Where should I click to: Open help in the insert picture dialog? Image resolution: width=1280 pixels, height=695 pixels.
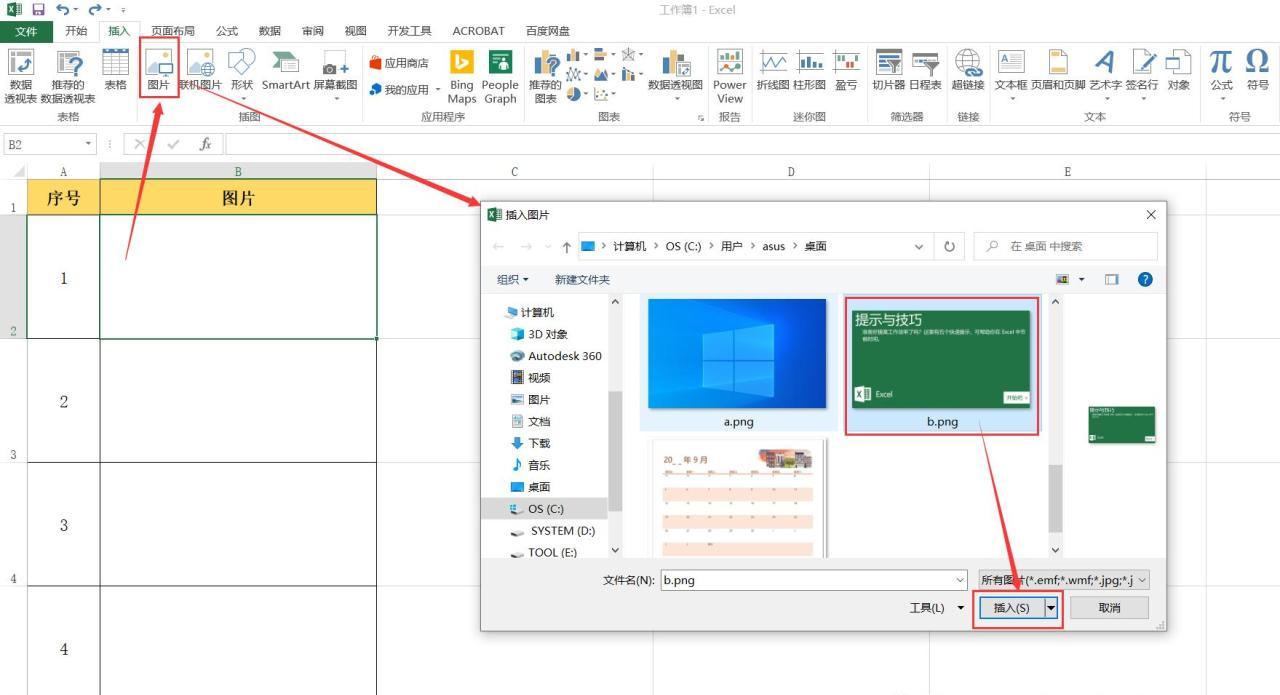pos(1146,279)
